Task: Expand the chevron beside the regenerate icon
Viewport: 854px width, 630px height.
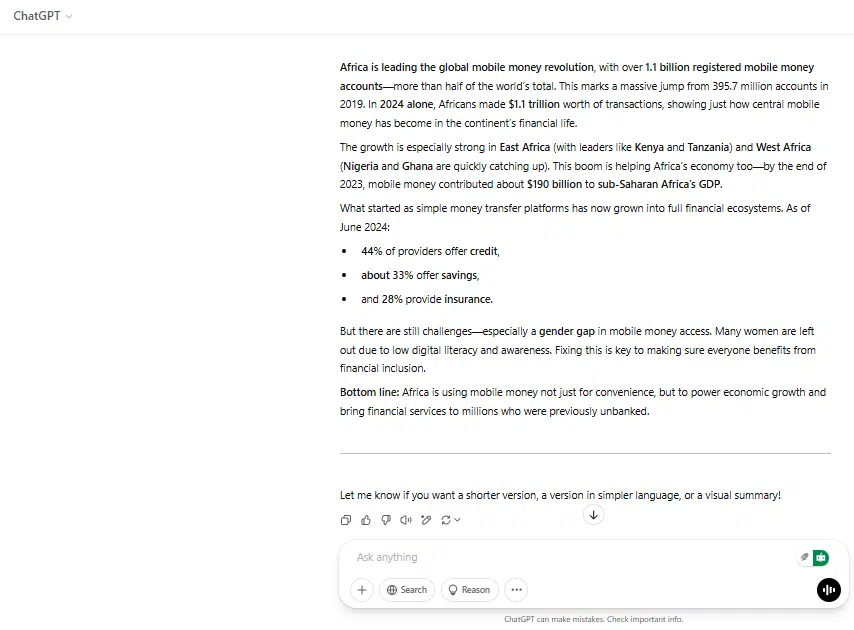Action: coord(458,520)
